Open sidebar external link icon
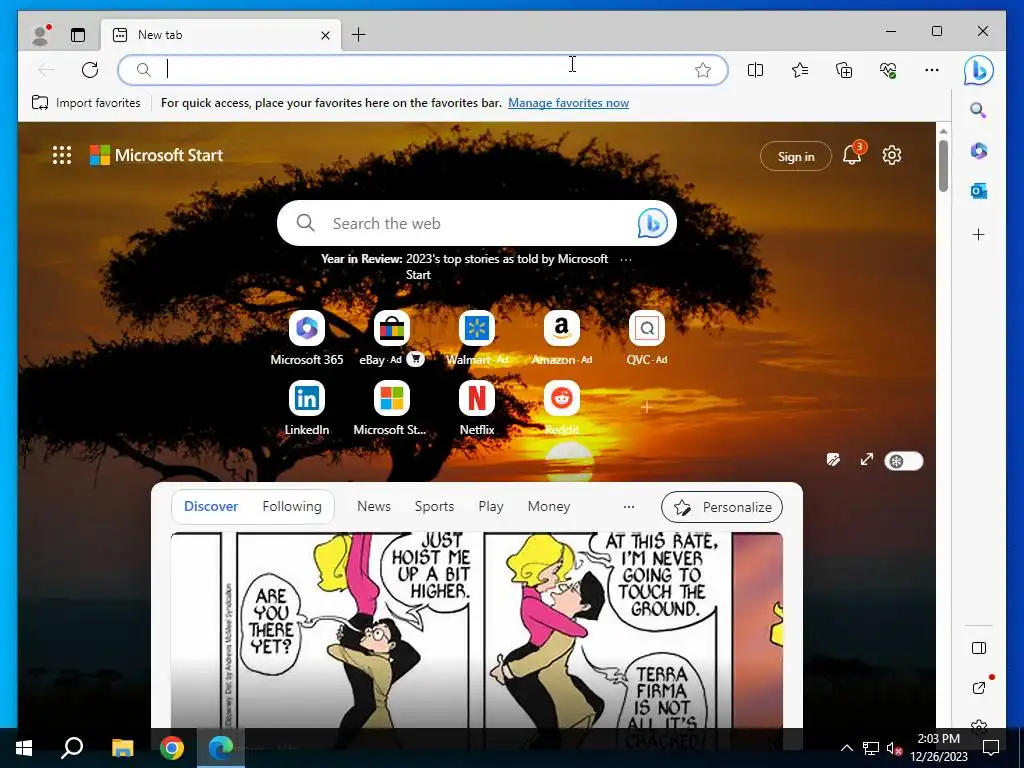Viewport: 1024px width, 768px height. point(978,688)
